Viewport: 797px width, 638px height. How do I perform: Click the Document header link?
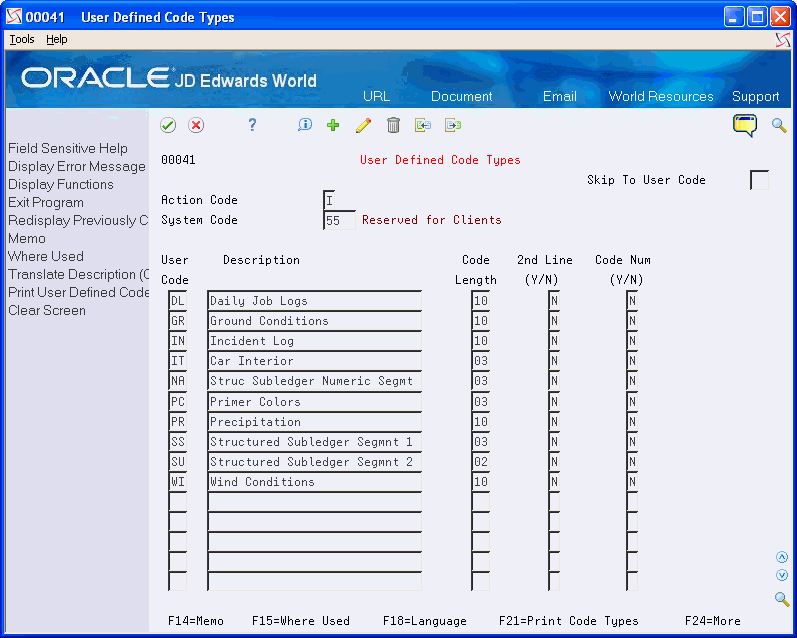coord(462,96)
